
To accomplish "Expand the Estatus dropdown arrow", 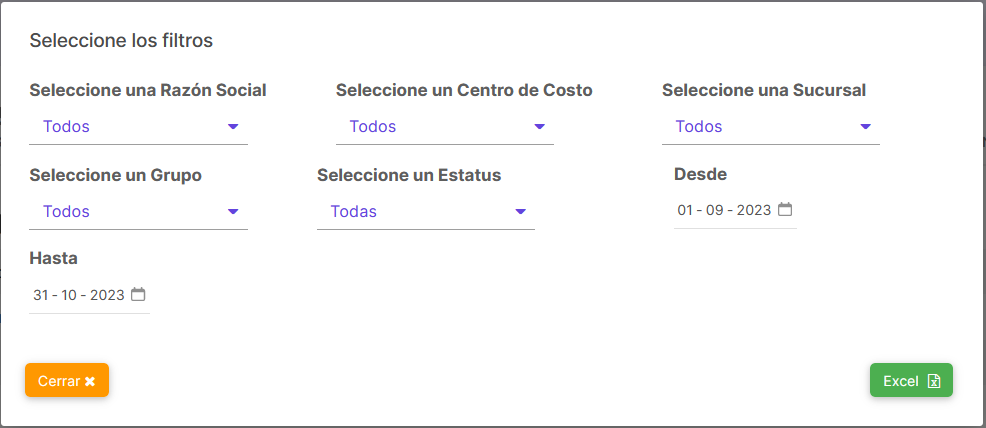I will 520,211.
